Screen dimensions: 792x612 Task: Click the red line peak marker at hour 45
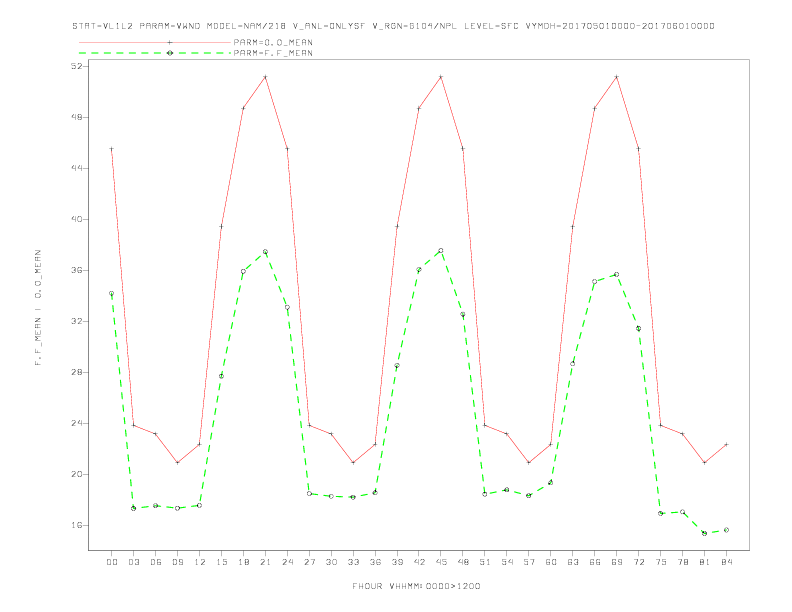click(x=441, y=77)
